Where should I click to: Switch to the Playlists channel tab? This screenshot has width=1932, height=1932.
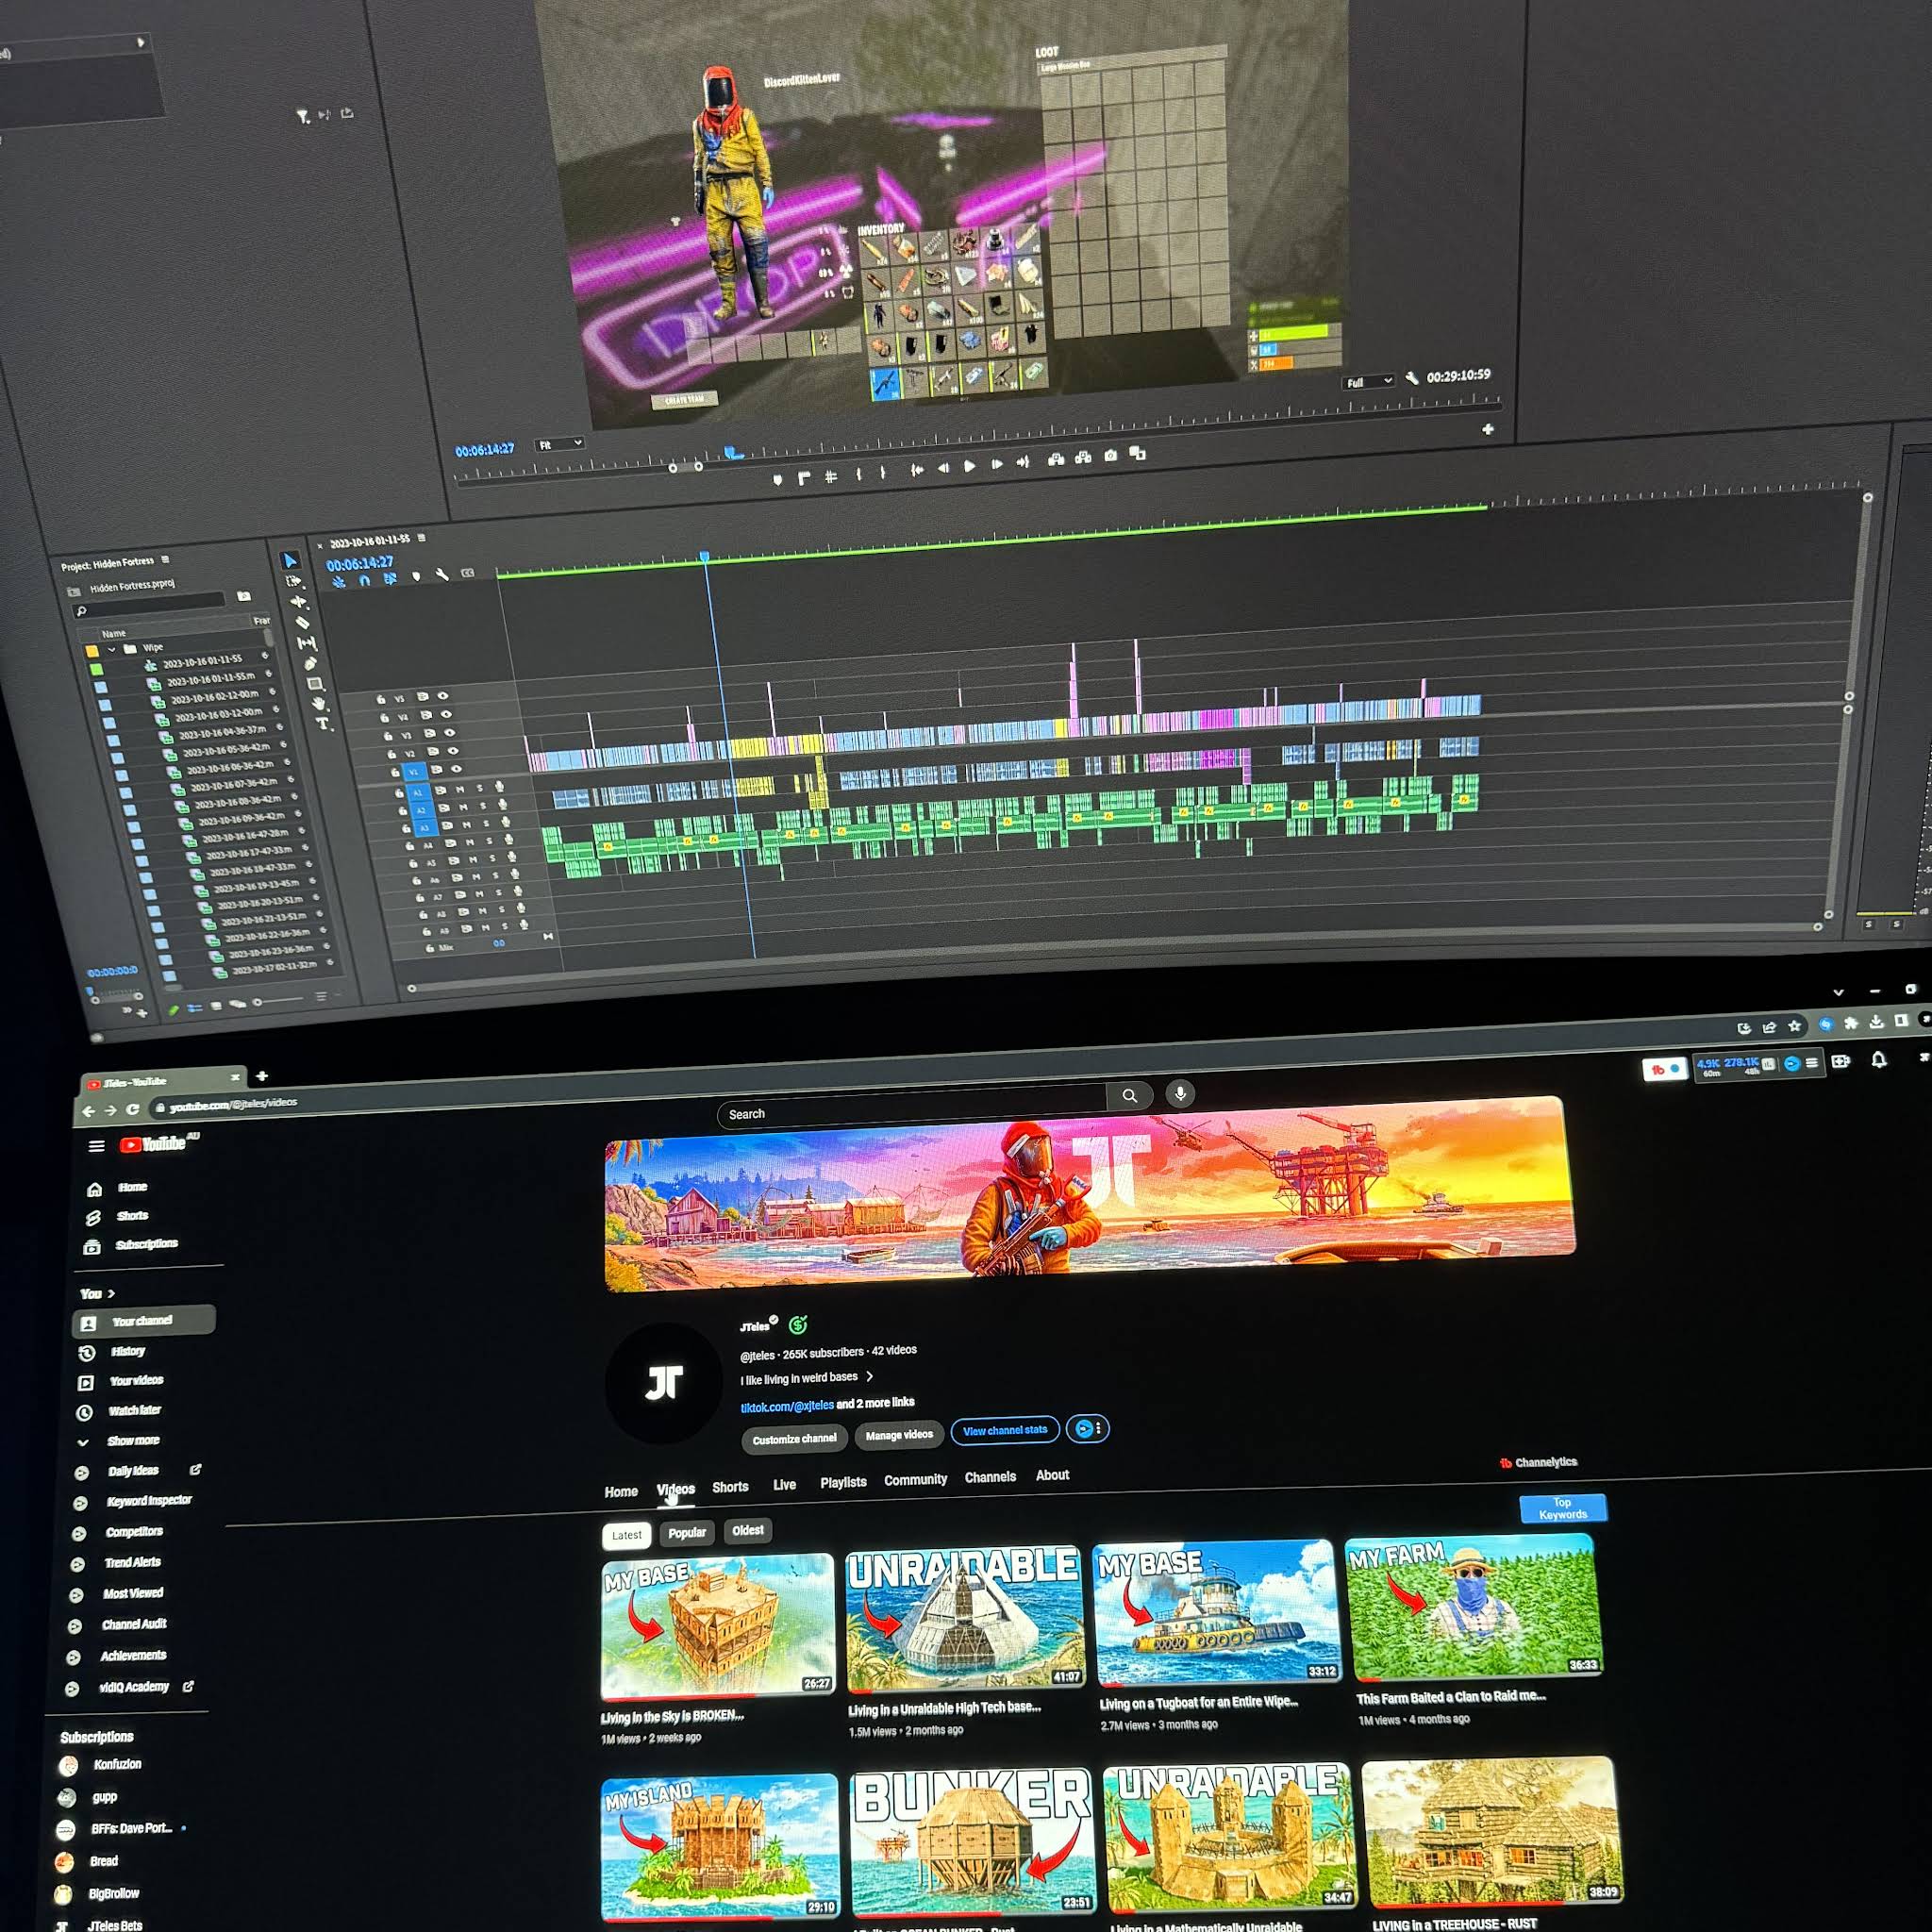843,1482
